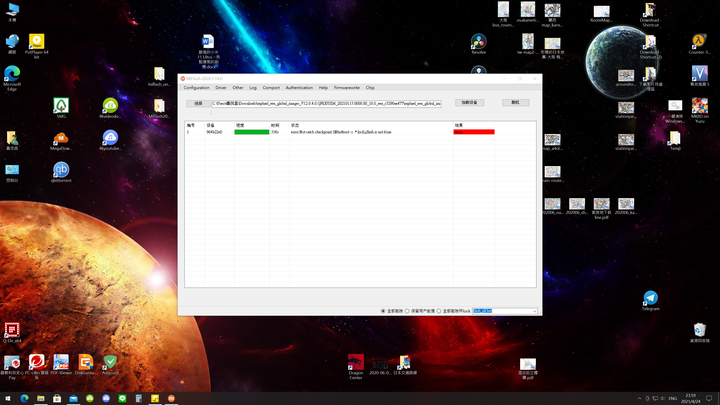Viewport: 720px width, 405px height.
Task: Open the 4kvideodownloader desktop icon
Action: pos(110,108)
